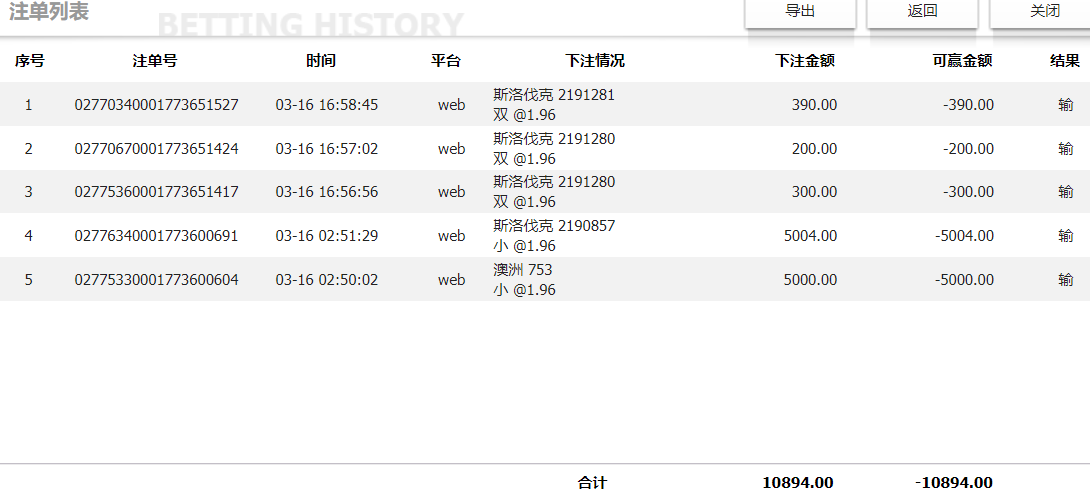Screen dimensions: 1090x503
Task: Click the 时间 column header
Action: (x=321, y=61)
